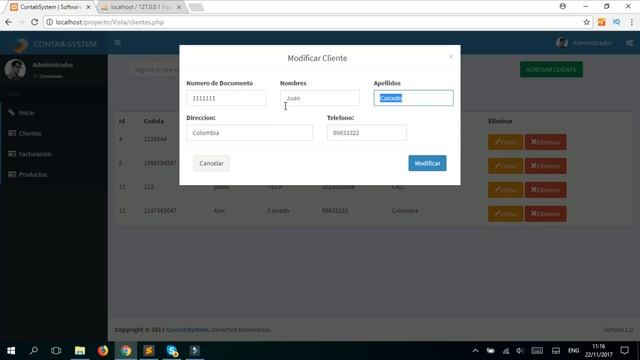Go to Clientes in the sidebar

(29, 133)
